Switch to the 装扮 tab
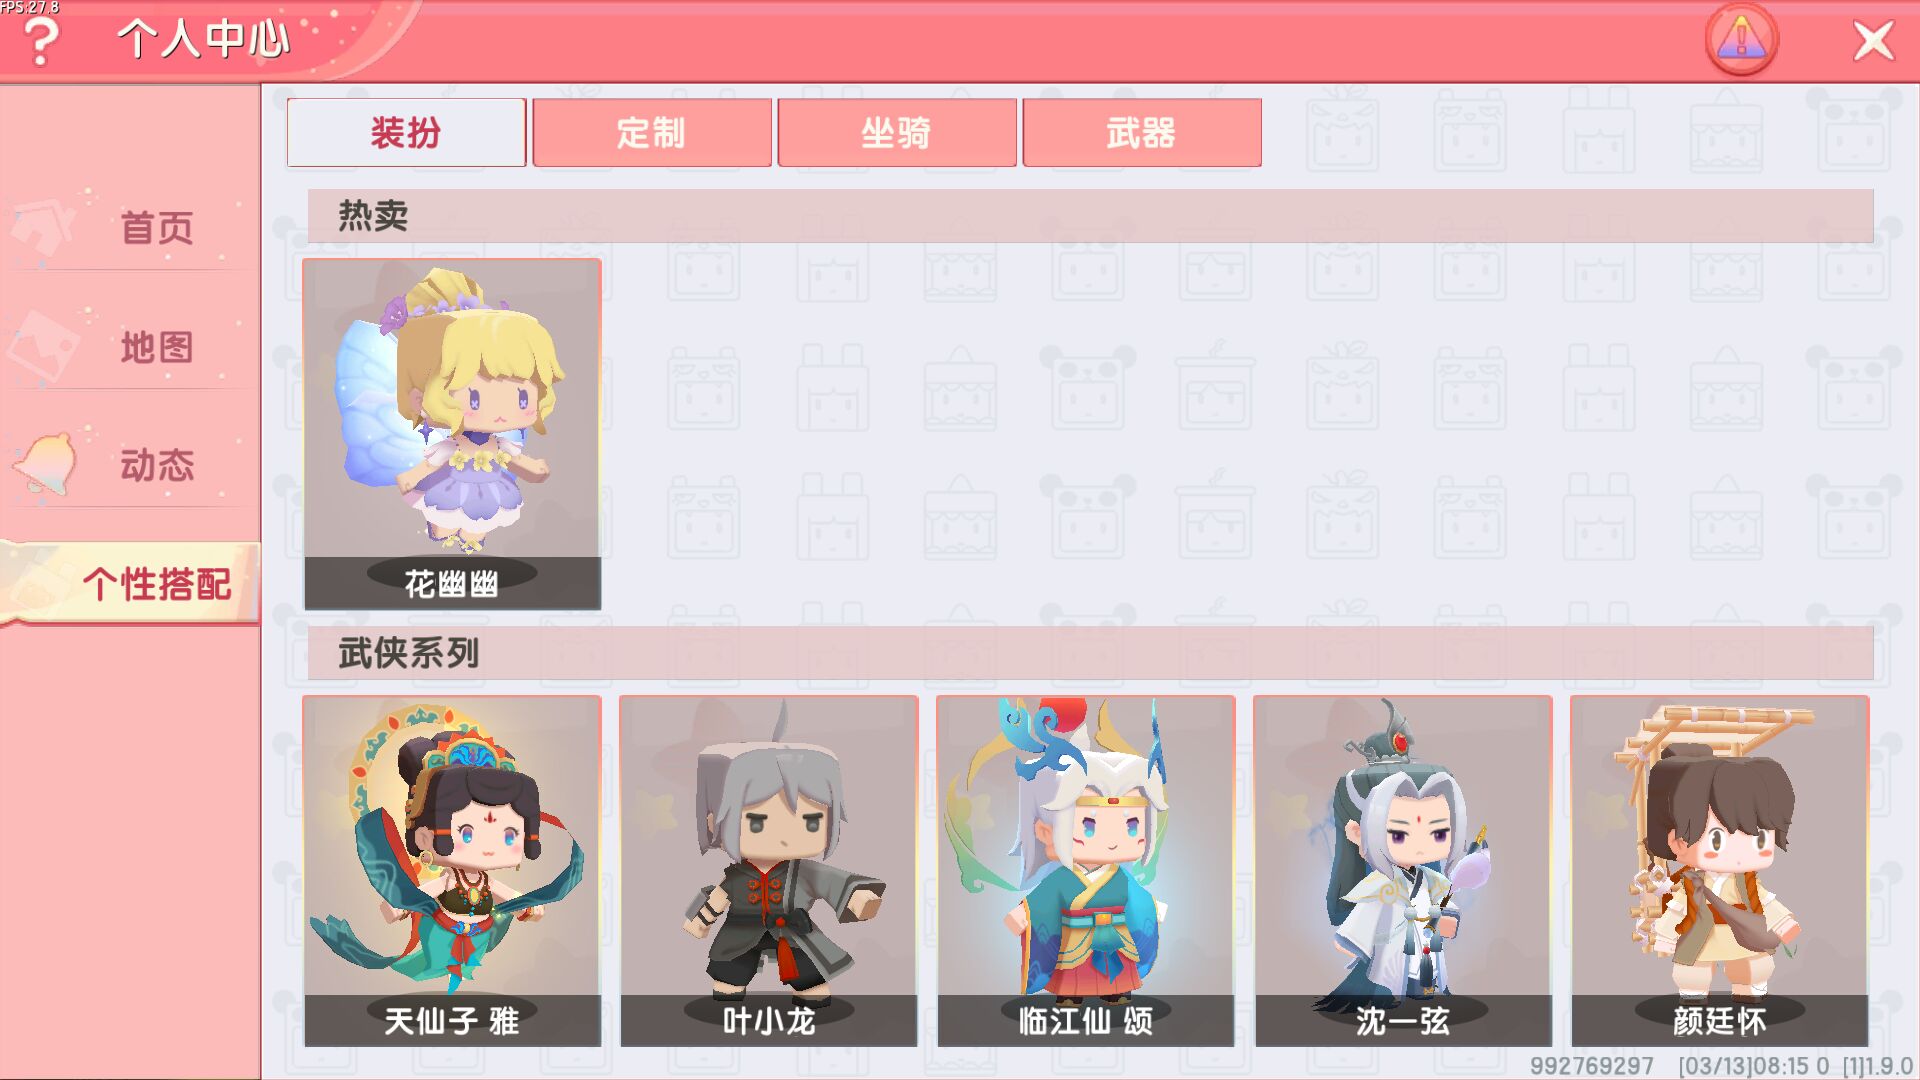This screenshot has height=1080, width=1920. [406, 132]
